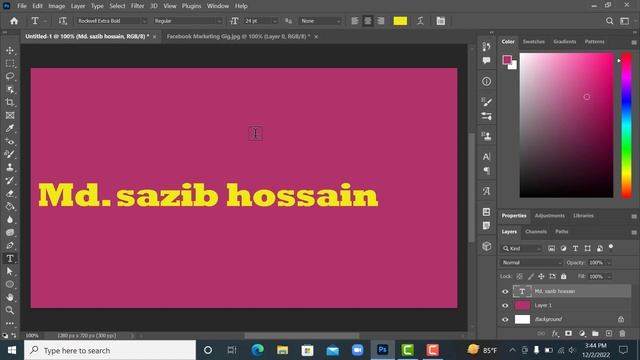Open the blend mode Normal dropdown
640x360 pixels.
[531, 262]
